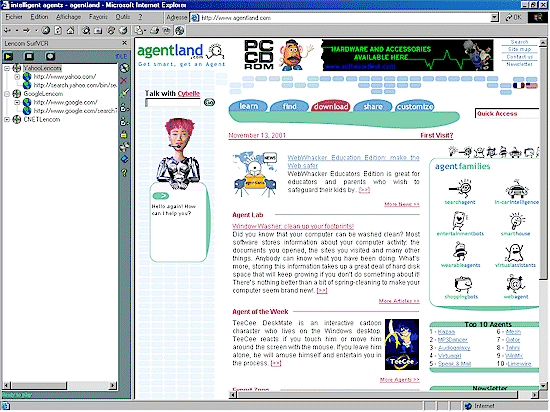Screen dimensions: 550x412
Task: Open the Affichage menu
Action: pyautogui.click(x=68, y=17)
